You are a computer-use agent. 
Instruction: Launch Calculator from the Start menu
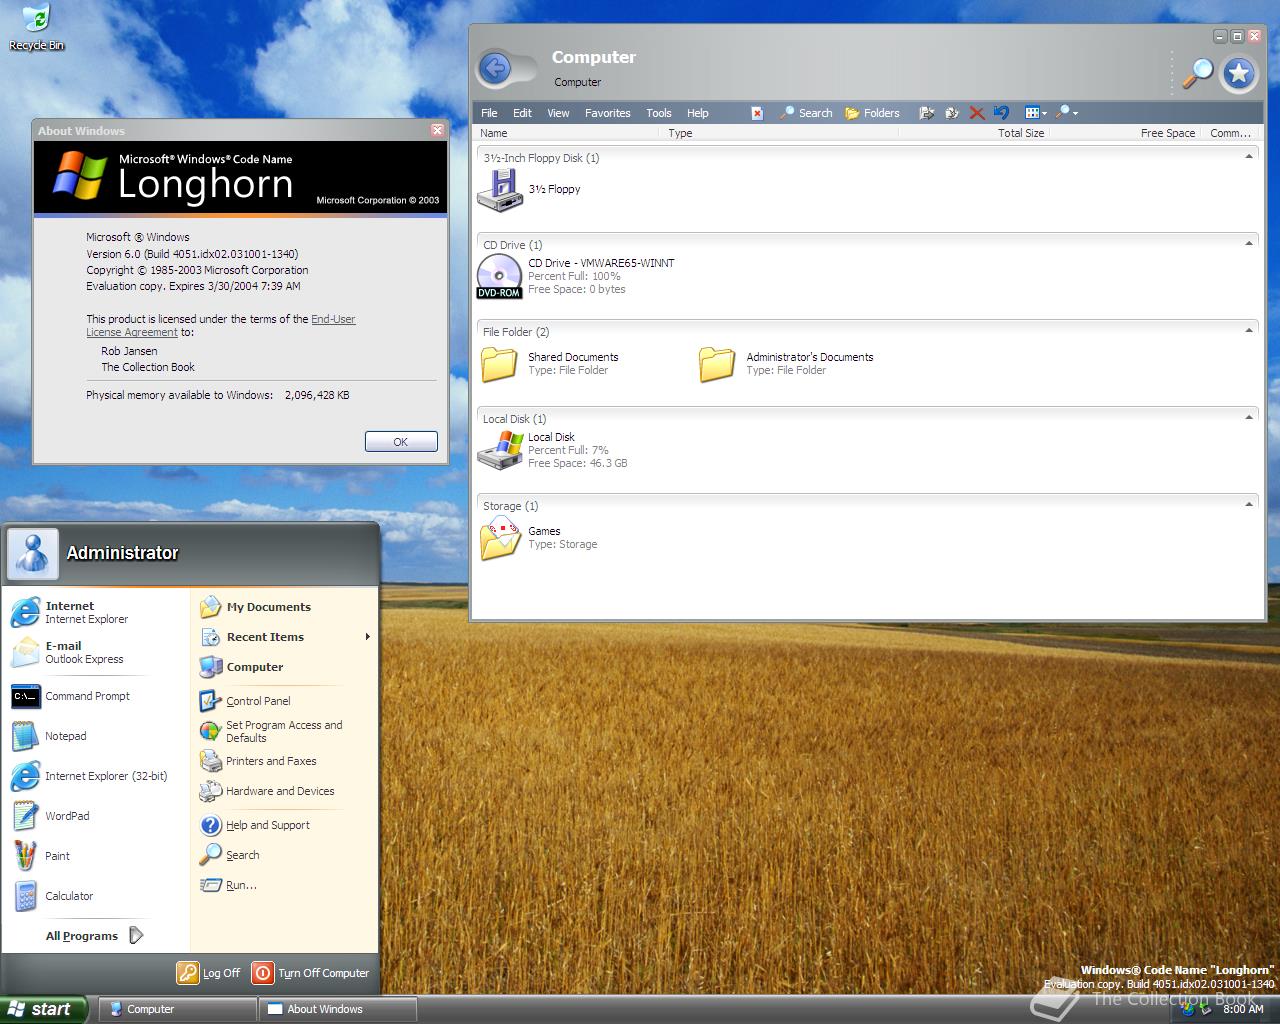tap(96, 896)
